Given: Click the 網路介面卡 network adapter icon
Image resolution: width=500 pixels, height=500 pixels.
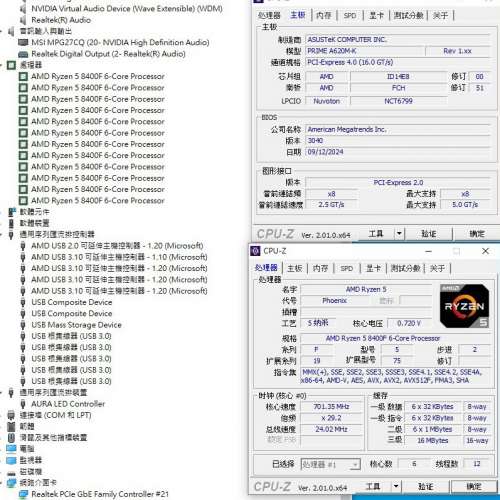Looking at the screenshot, I should coord(11,483).
